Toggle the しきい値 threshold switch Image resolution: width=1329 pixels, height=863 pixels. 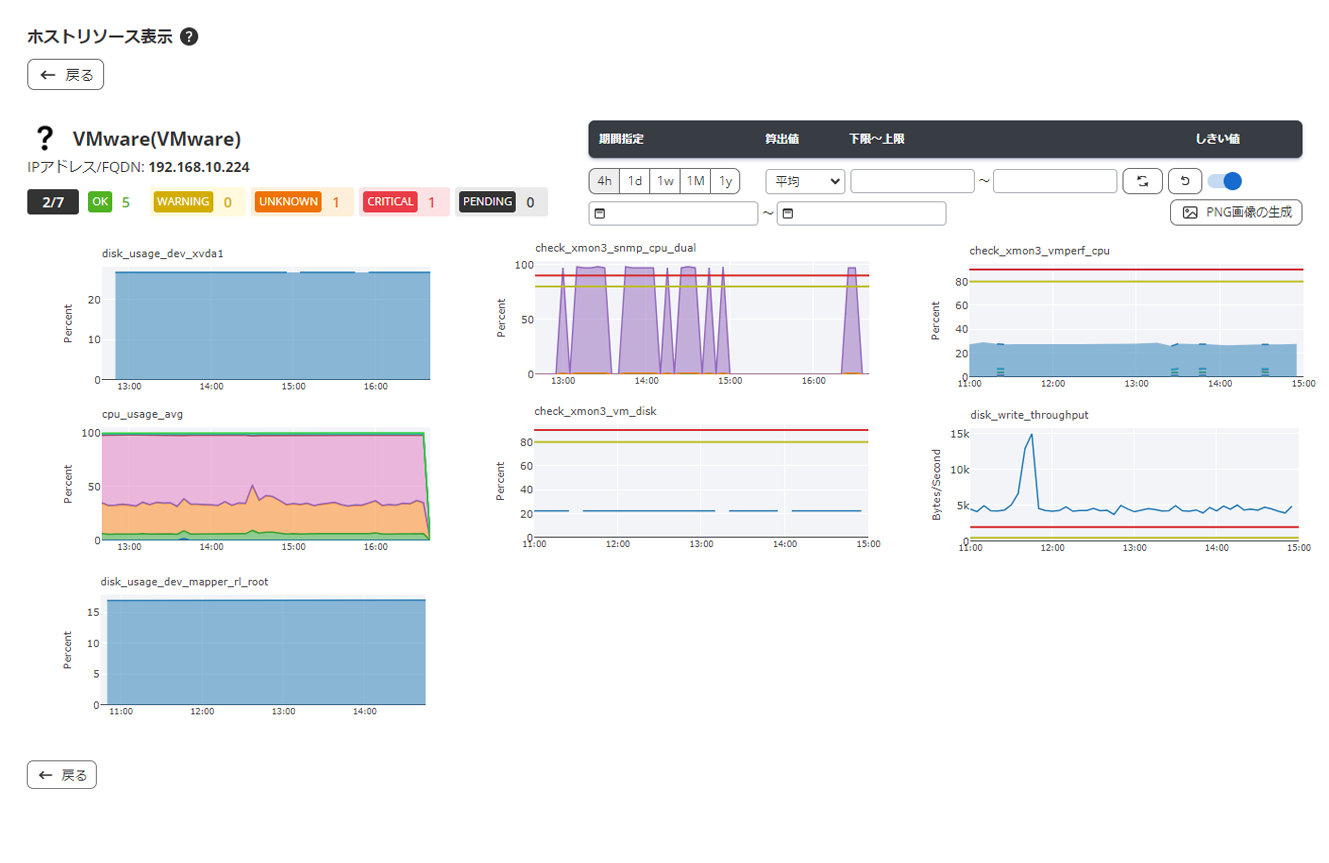[1225, 181]
